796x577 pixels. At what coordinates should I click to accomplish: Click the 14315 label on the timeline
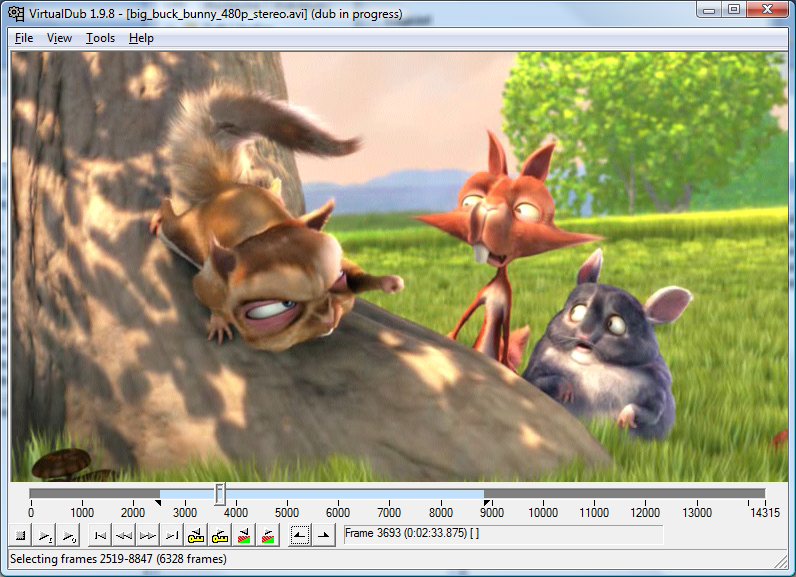pyautogui.click(x=765, y=513)
